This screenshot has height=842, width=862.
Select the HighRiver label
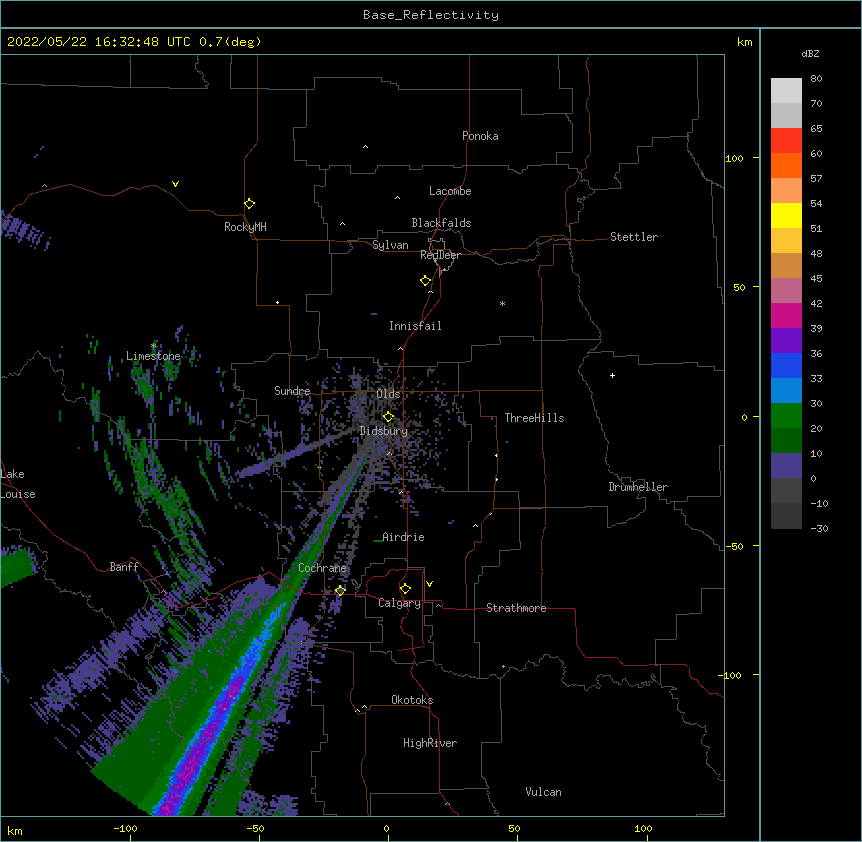pos(430,743)
